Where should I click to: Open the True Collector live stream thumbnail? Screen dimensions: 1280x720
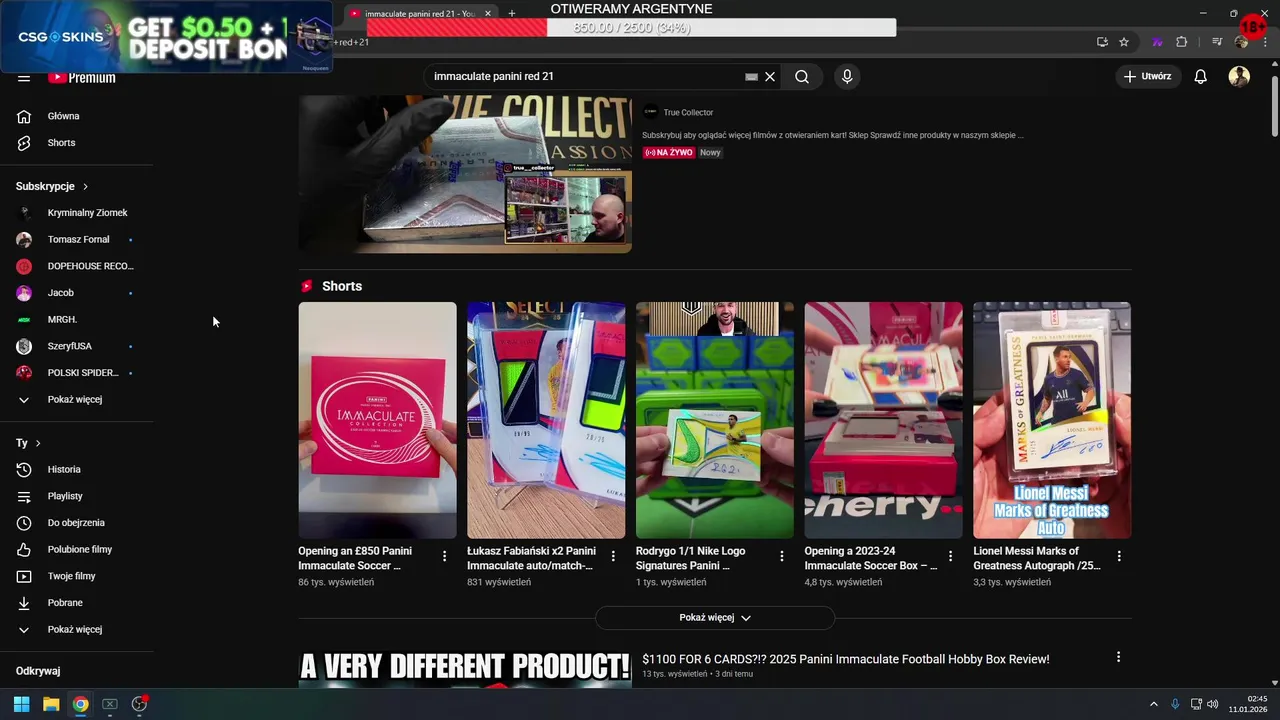click(465, 174)
